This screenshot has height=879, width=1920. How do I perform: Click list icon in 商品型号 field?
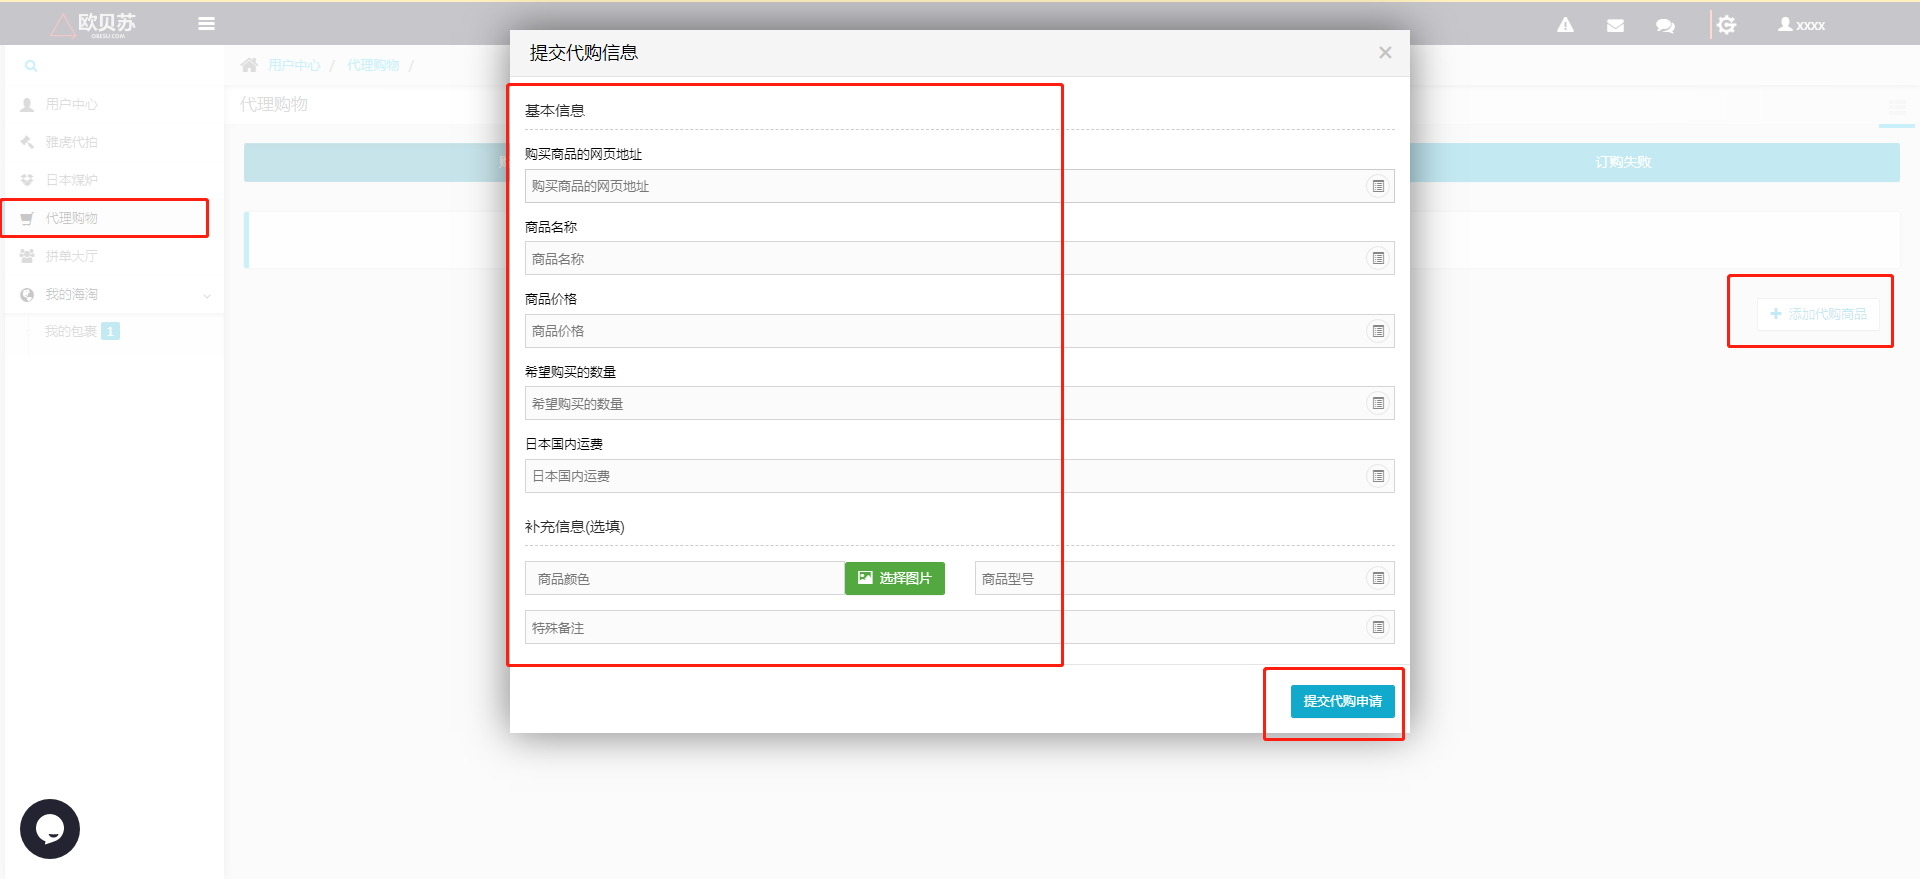coord(1378,578)
